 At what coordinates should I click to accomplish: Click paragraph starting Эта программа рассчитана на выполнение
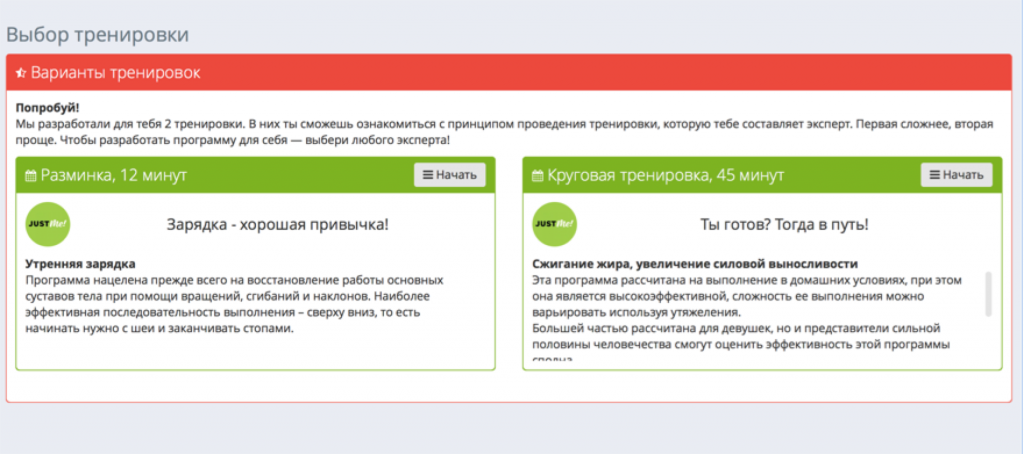(747, 297)
